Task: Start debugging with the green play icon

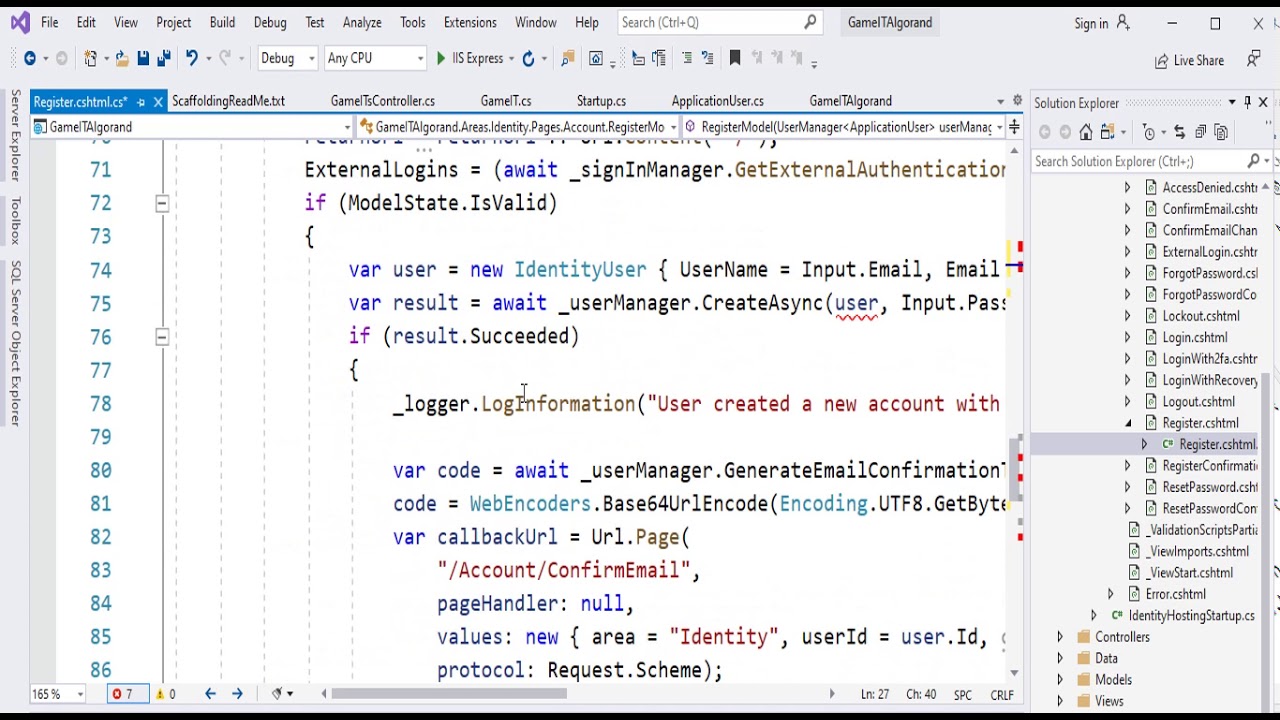Action: (440, 59)
